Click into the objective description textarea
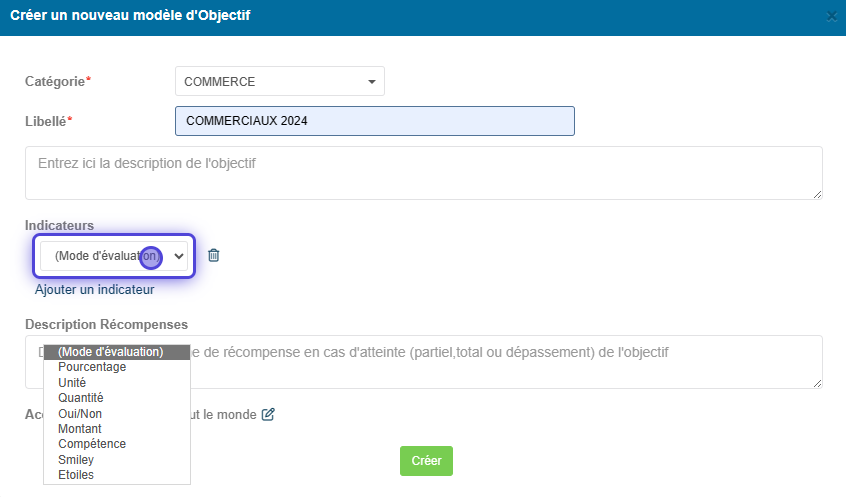This screenshot has width=846, height=497. [x=424, y=173]
